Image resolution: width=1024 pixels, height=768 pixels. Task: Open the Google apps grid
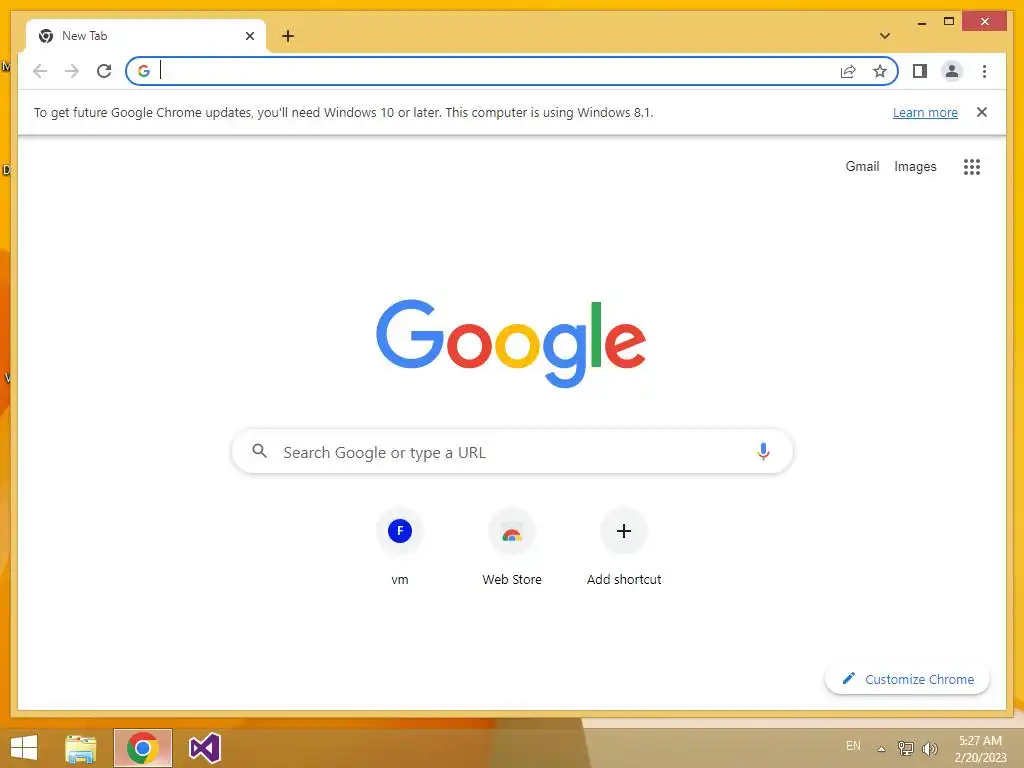click(x=972, y=167)
